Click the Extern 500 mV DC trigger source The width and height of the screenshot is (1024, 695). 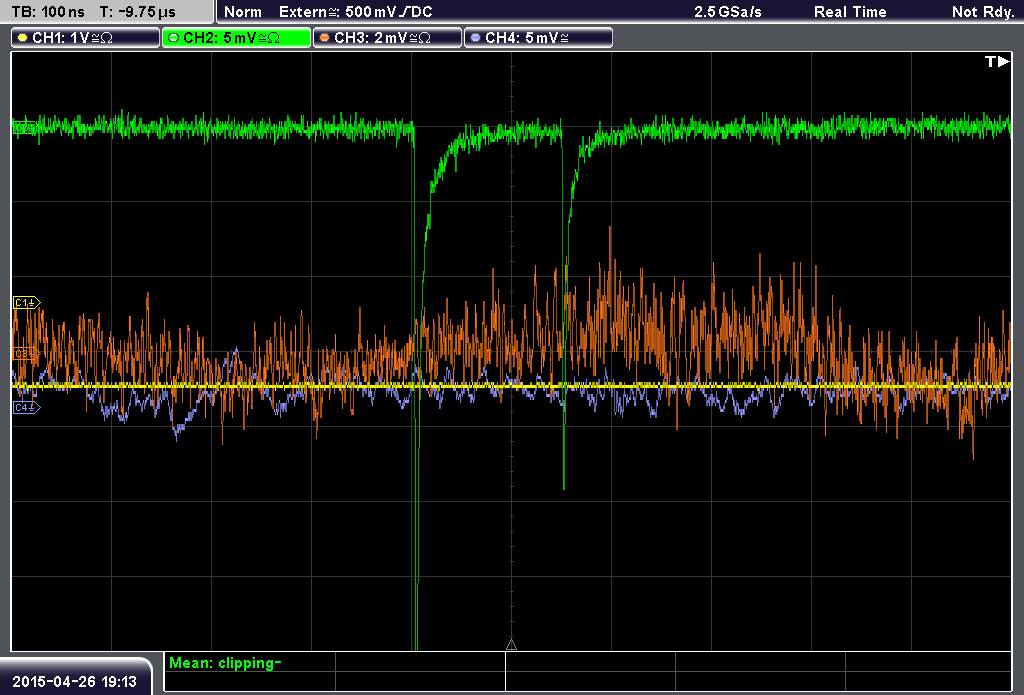355,12
